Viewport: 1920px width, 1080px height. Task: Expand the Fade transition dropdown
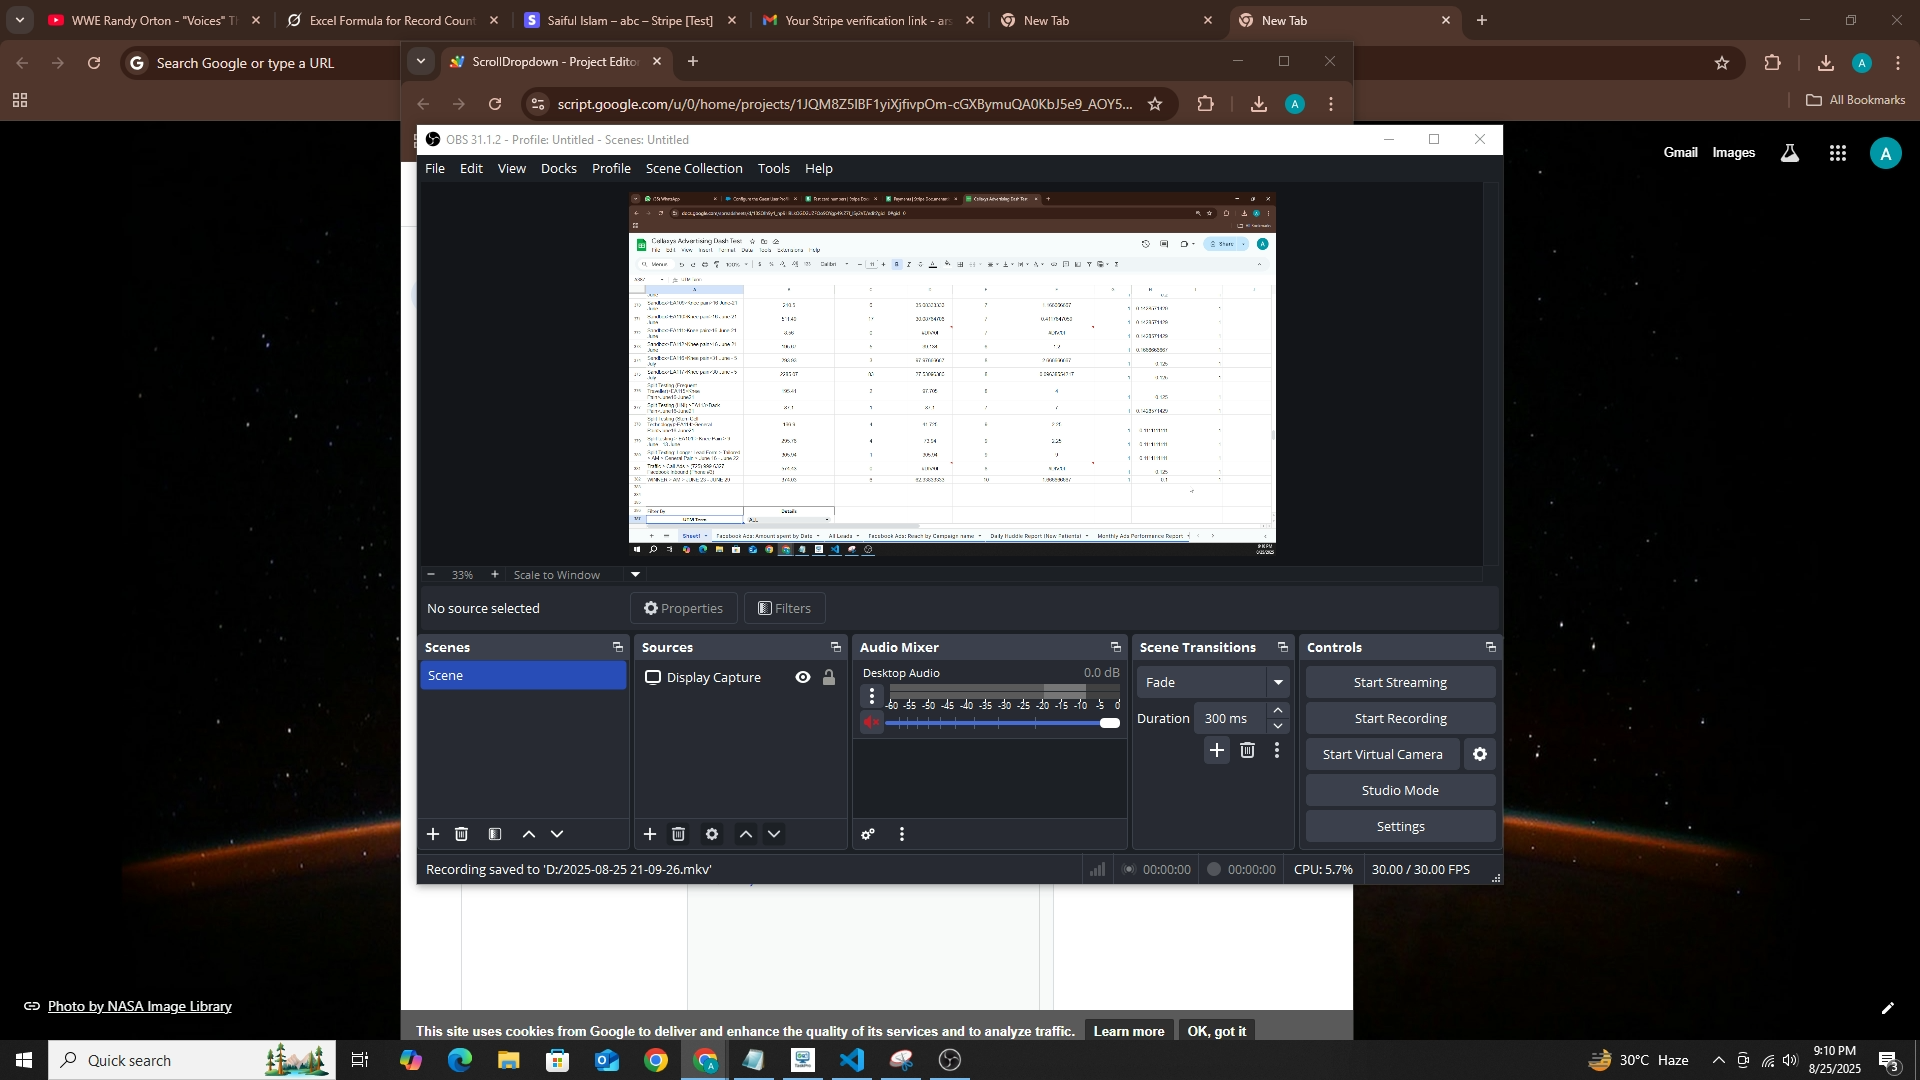click(x=1277, y=682)
